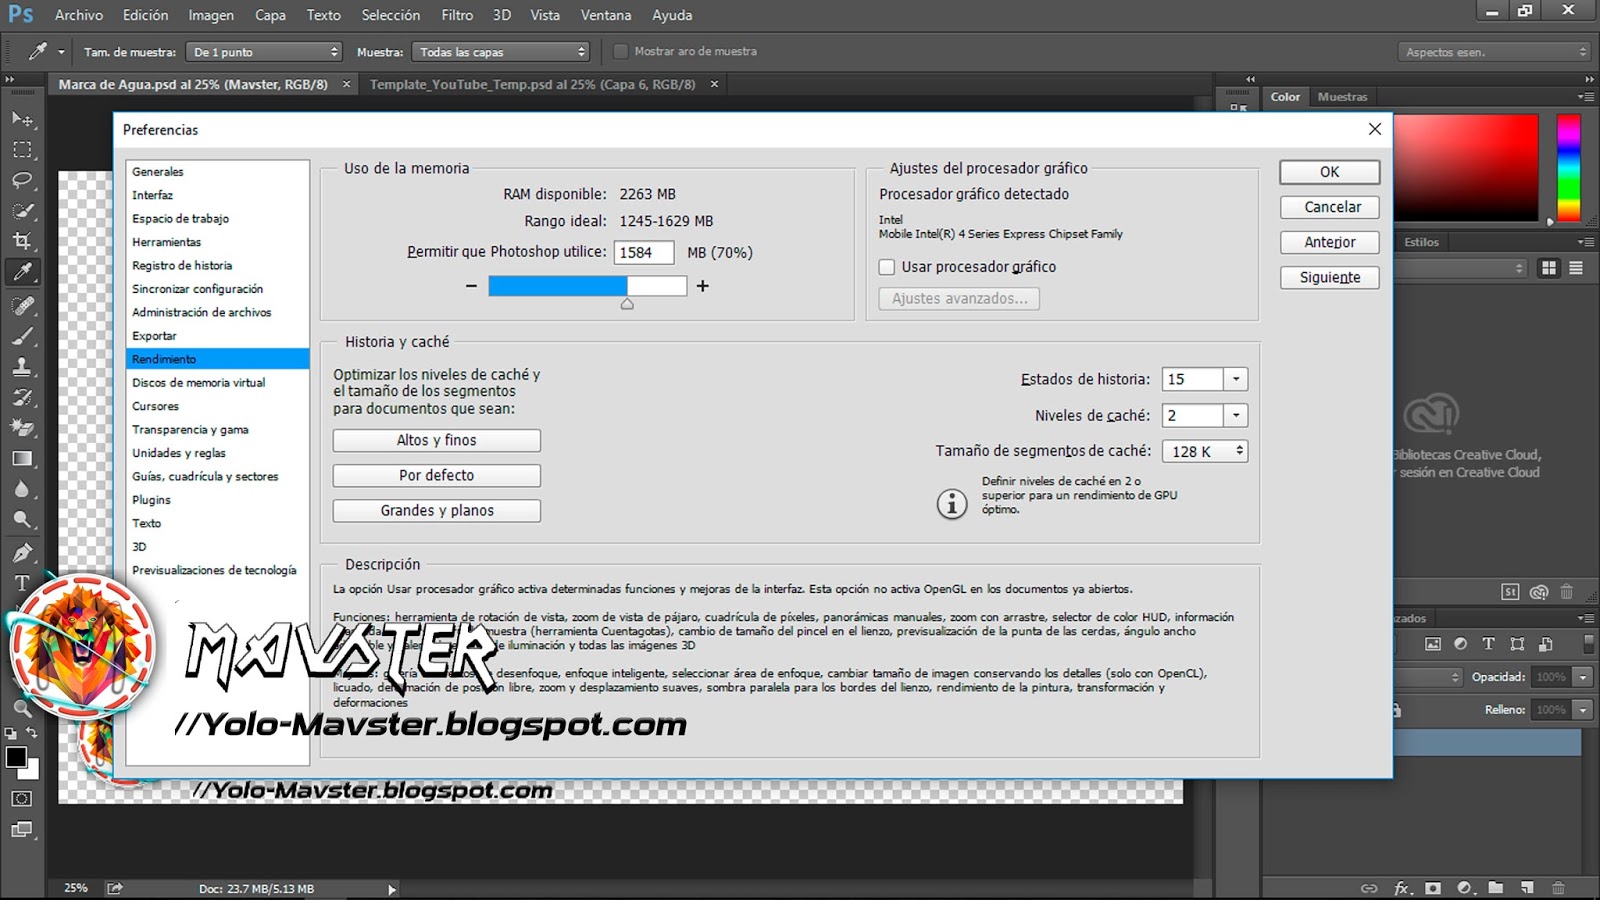
Task: Select the Horizontal Type tool
Action: (x=22, y=583)
